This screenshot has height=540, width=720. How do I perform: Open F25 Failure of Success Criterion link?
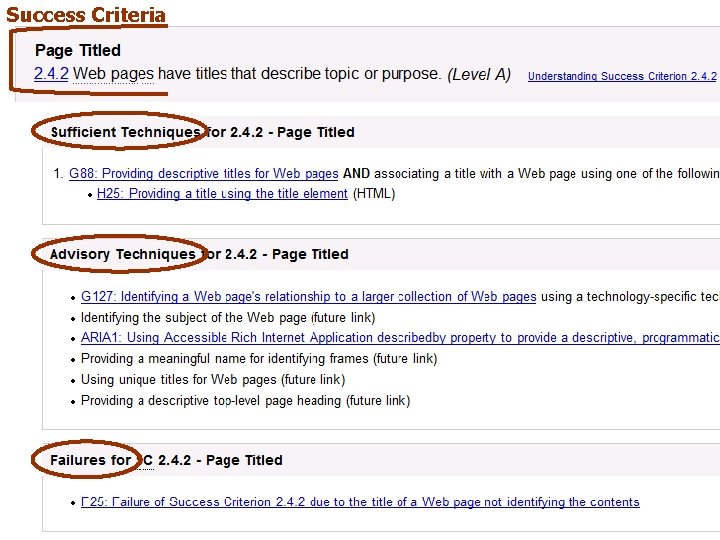360,502
